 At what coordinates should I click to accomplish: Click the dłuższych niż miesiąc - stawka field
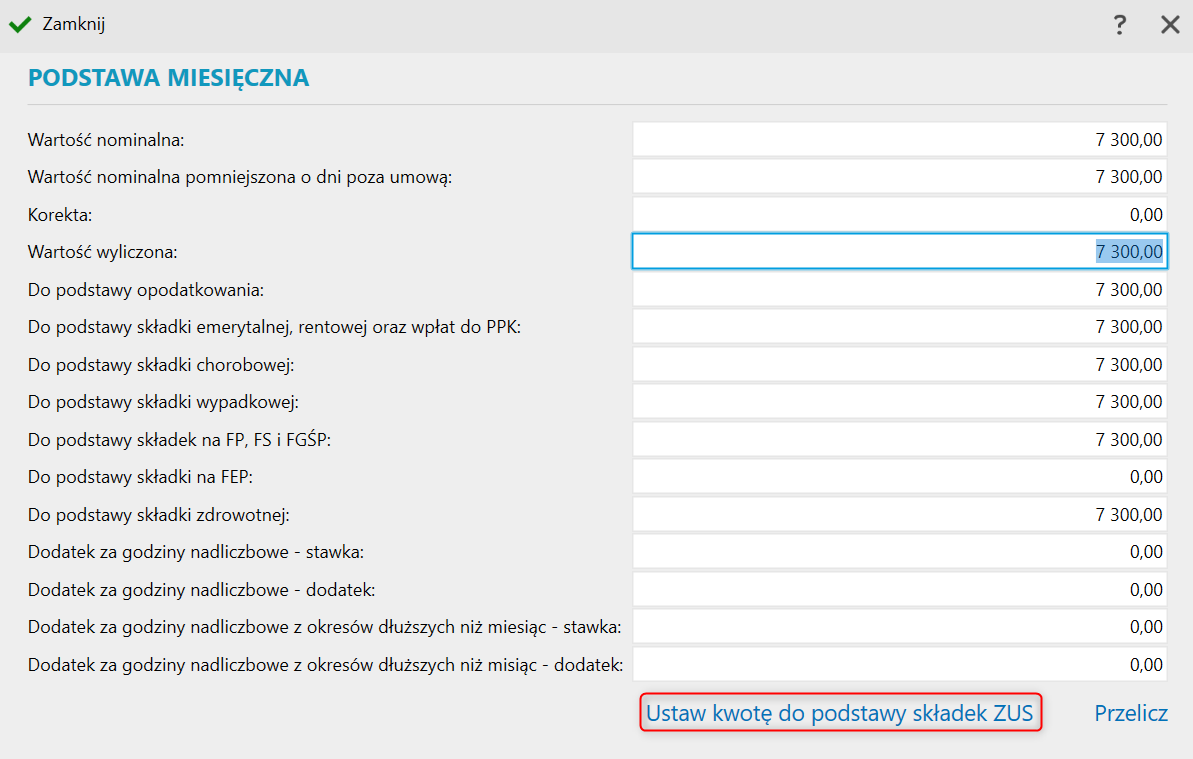(899, 627)
